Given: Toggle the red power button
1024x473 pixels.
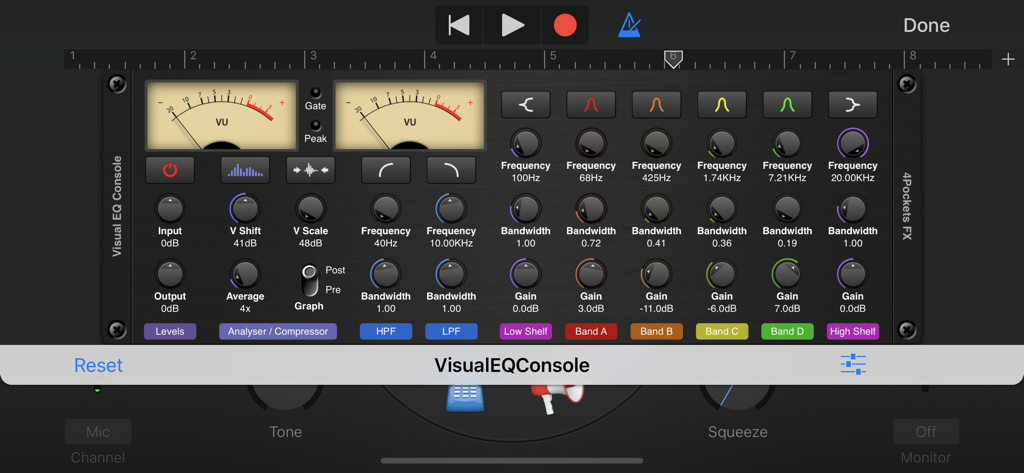Looking at the screenshot, I should click(x=170, y=170).
